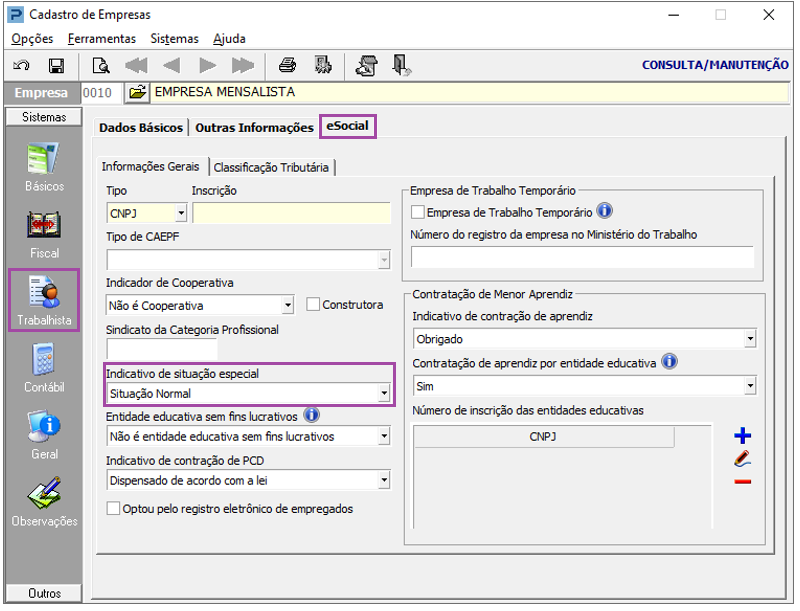800x611 pixels.
Task: Click the scroll document toolbar icon
Action: tap(366, 65)
